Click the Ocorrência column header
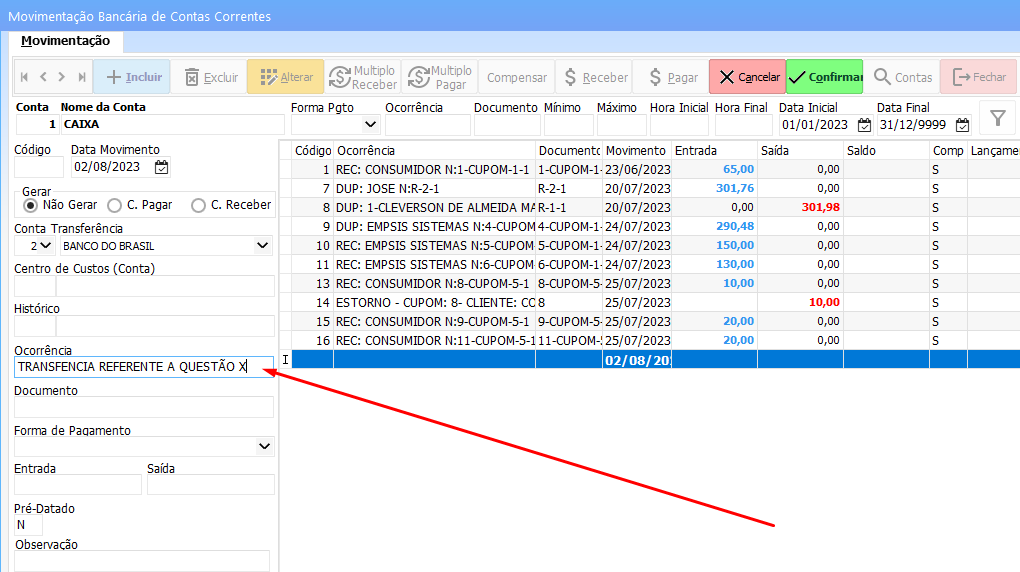 coord(435,151)
